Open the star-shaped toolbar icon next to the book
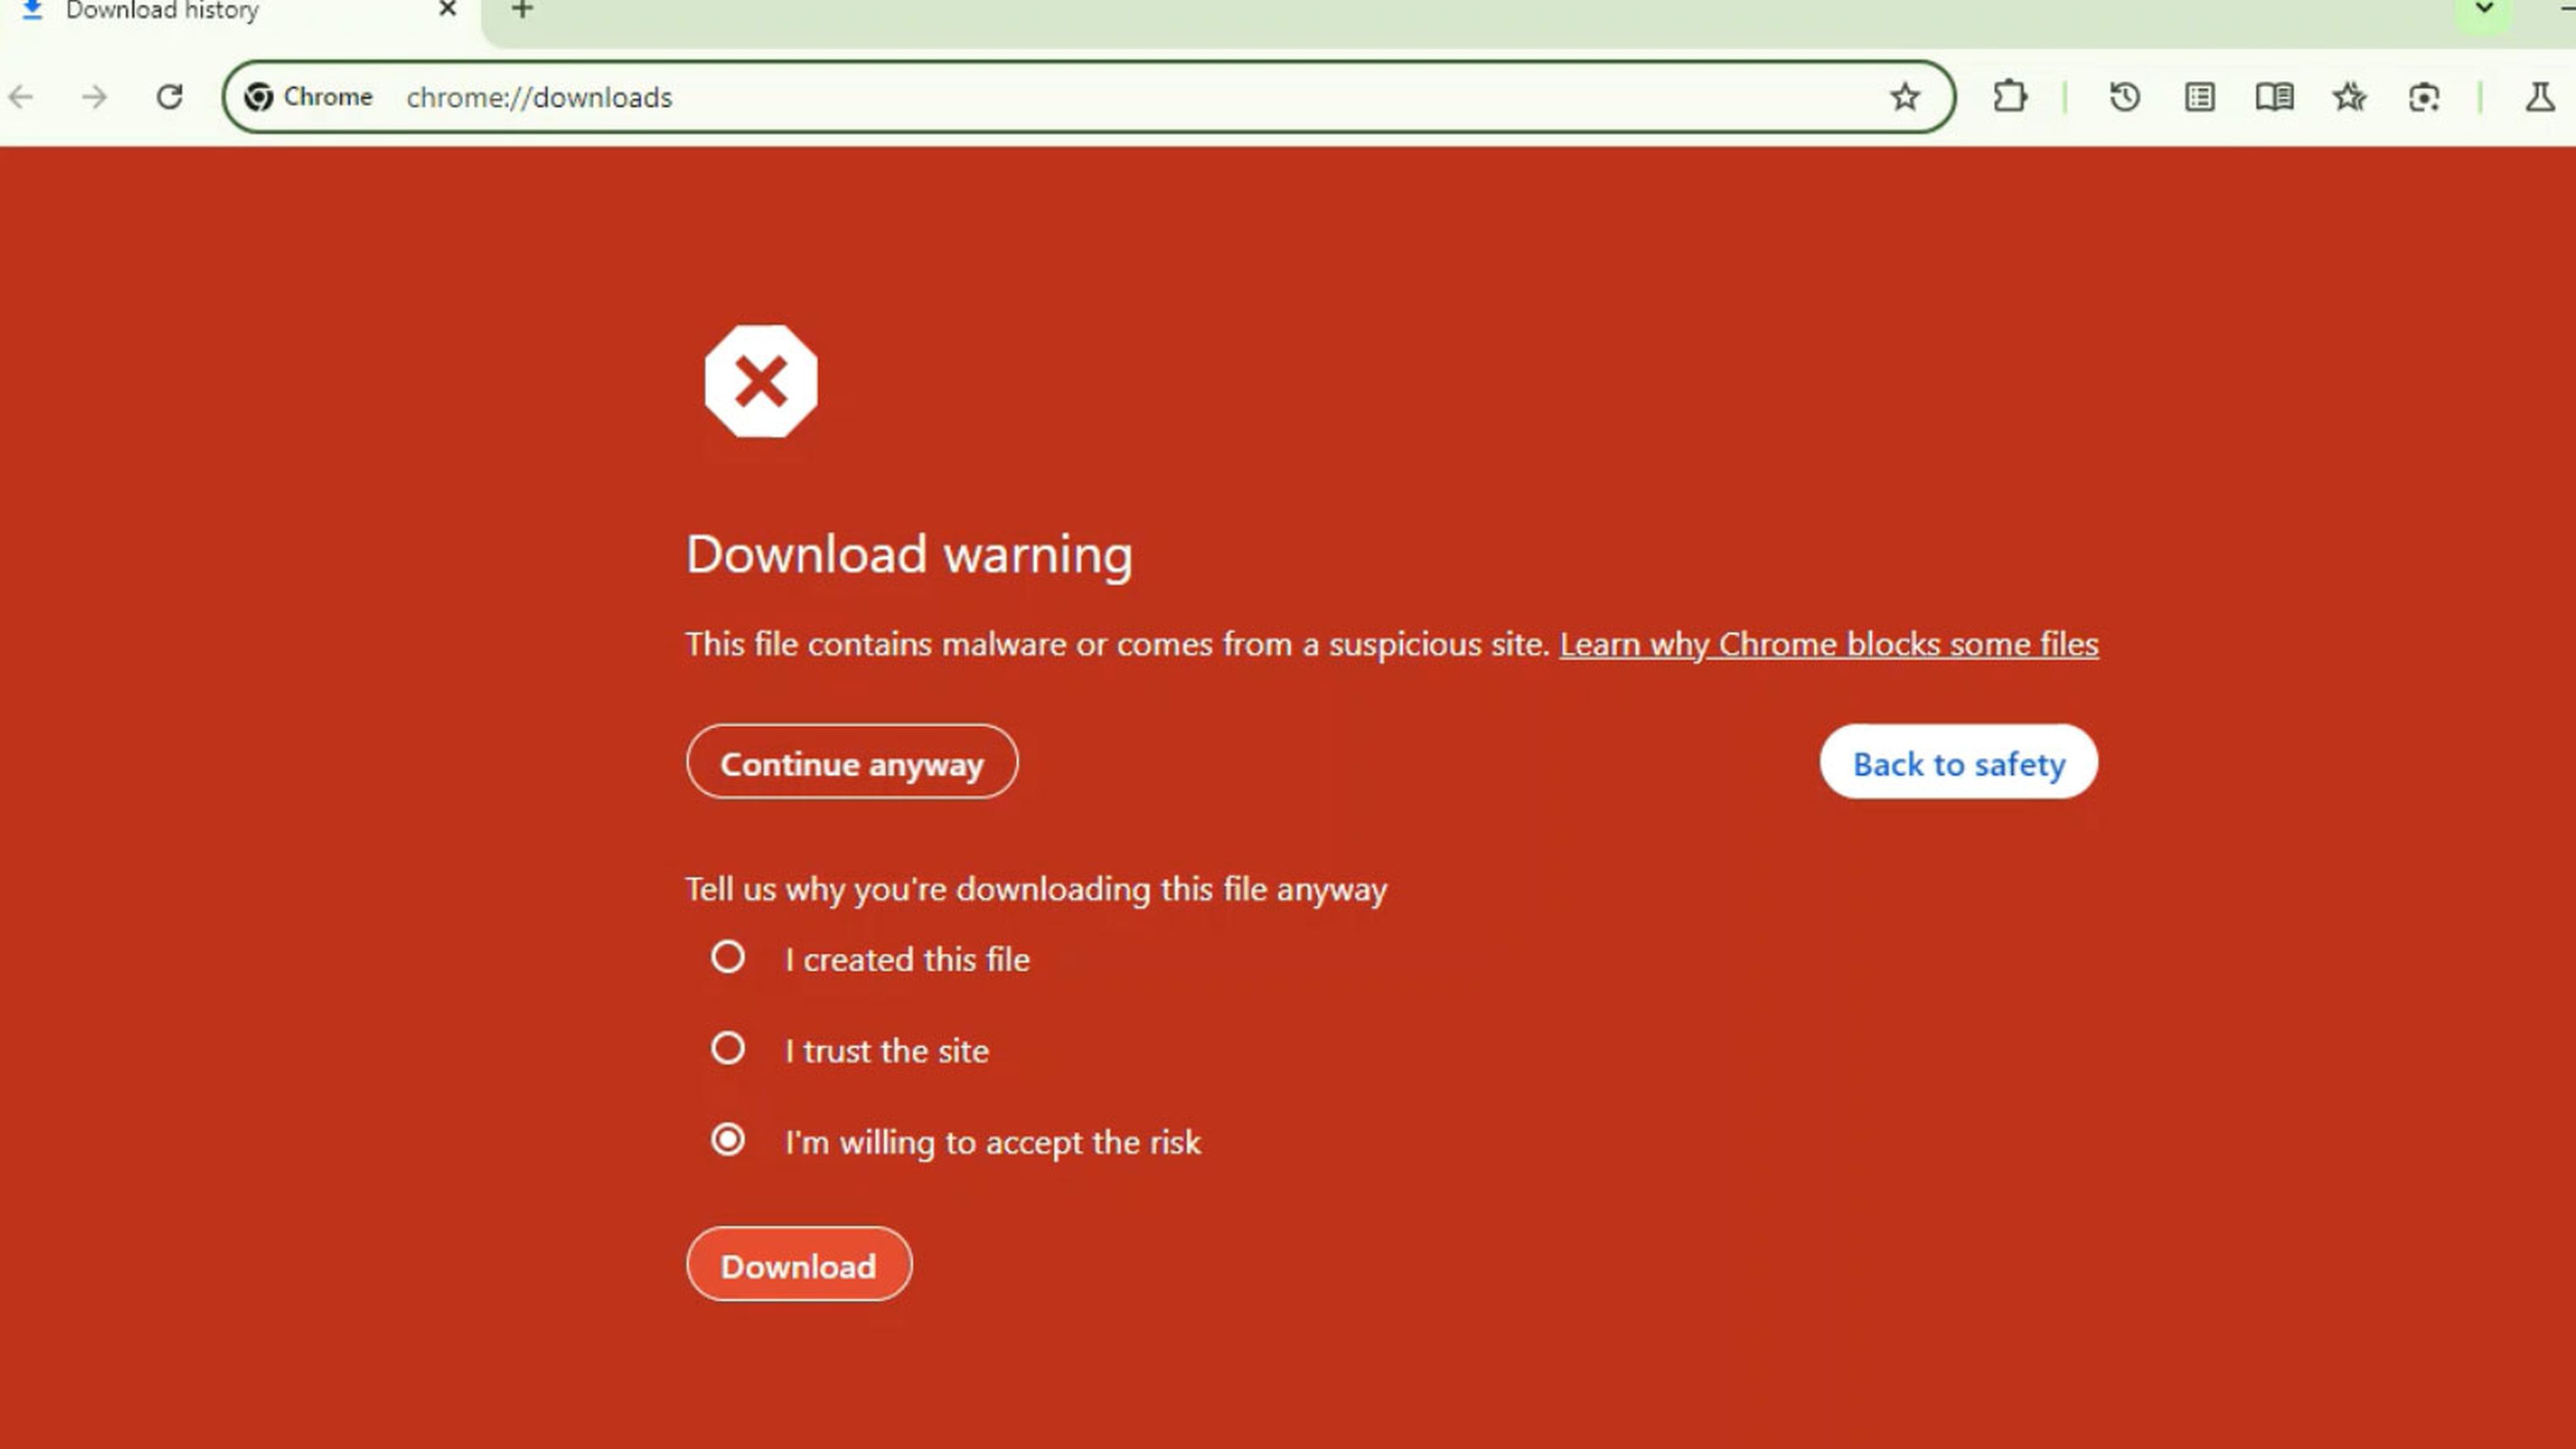This screenshot has width=2576, height=1449. coord(2349,97)
